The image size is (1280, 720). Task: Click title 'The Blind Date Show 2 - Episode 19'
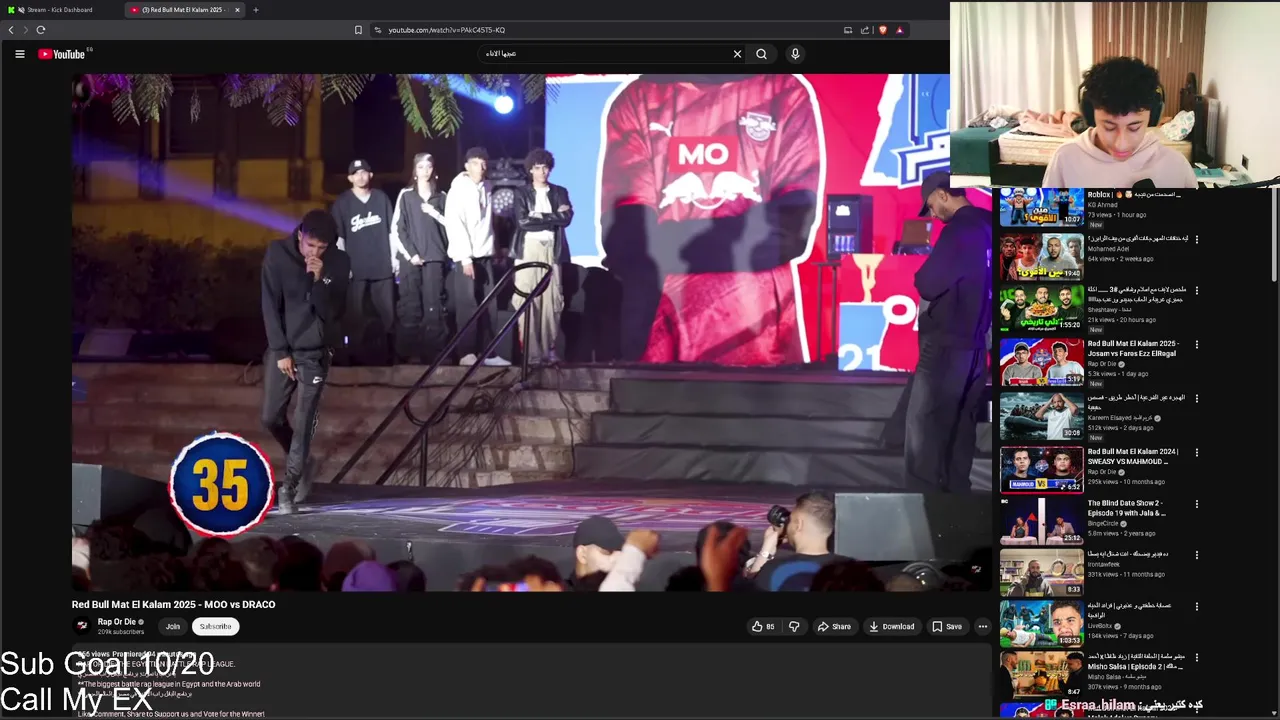(x=1127, y=508)
